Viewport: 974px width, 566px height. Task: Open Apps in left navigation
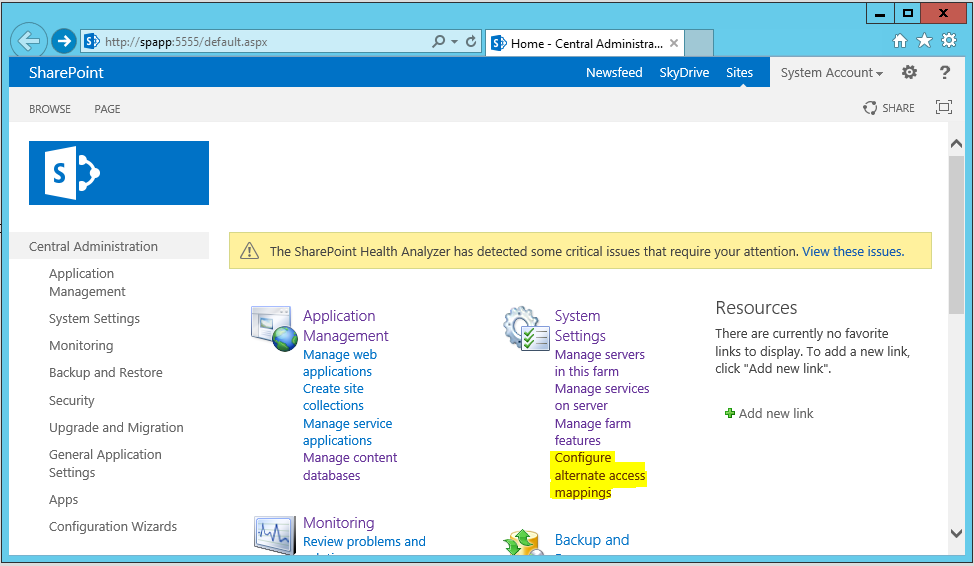63,500
